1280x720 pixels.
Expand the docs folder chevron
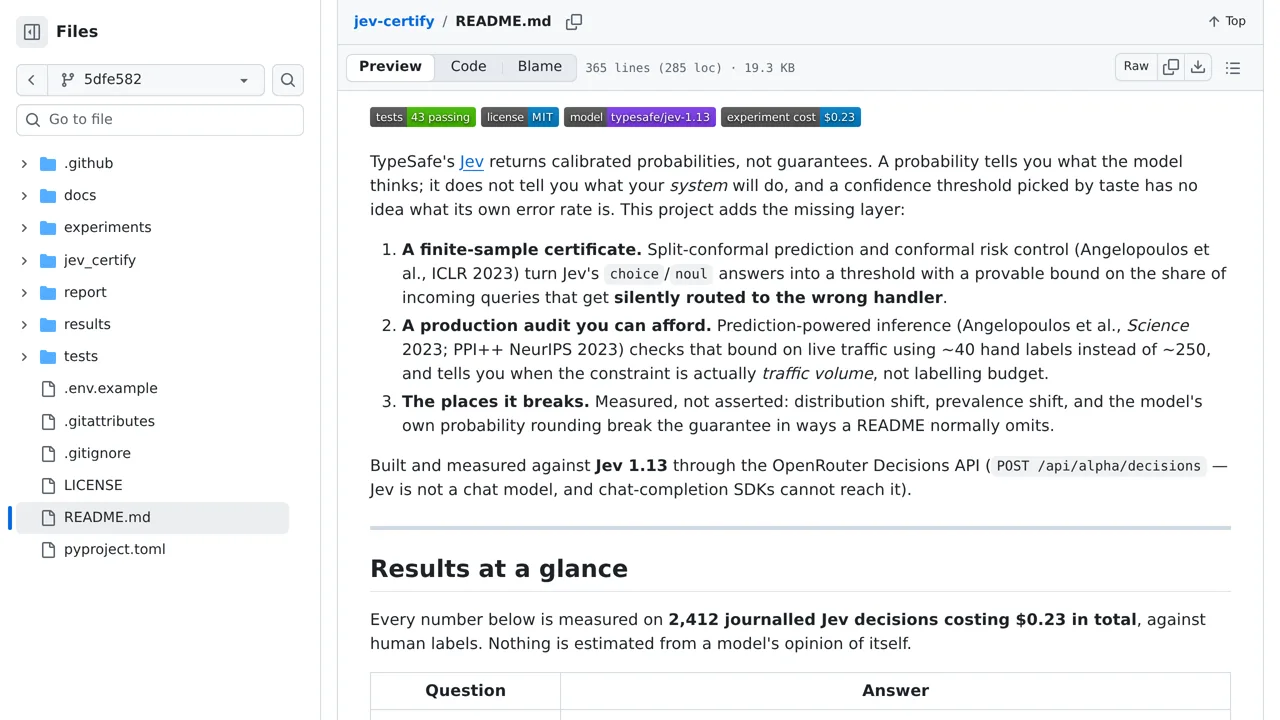click(24, 195)
